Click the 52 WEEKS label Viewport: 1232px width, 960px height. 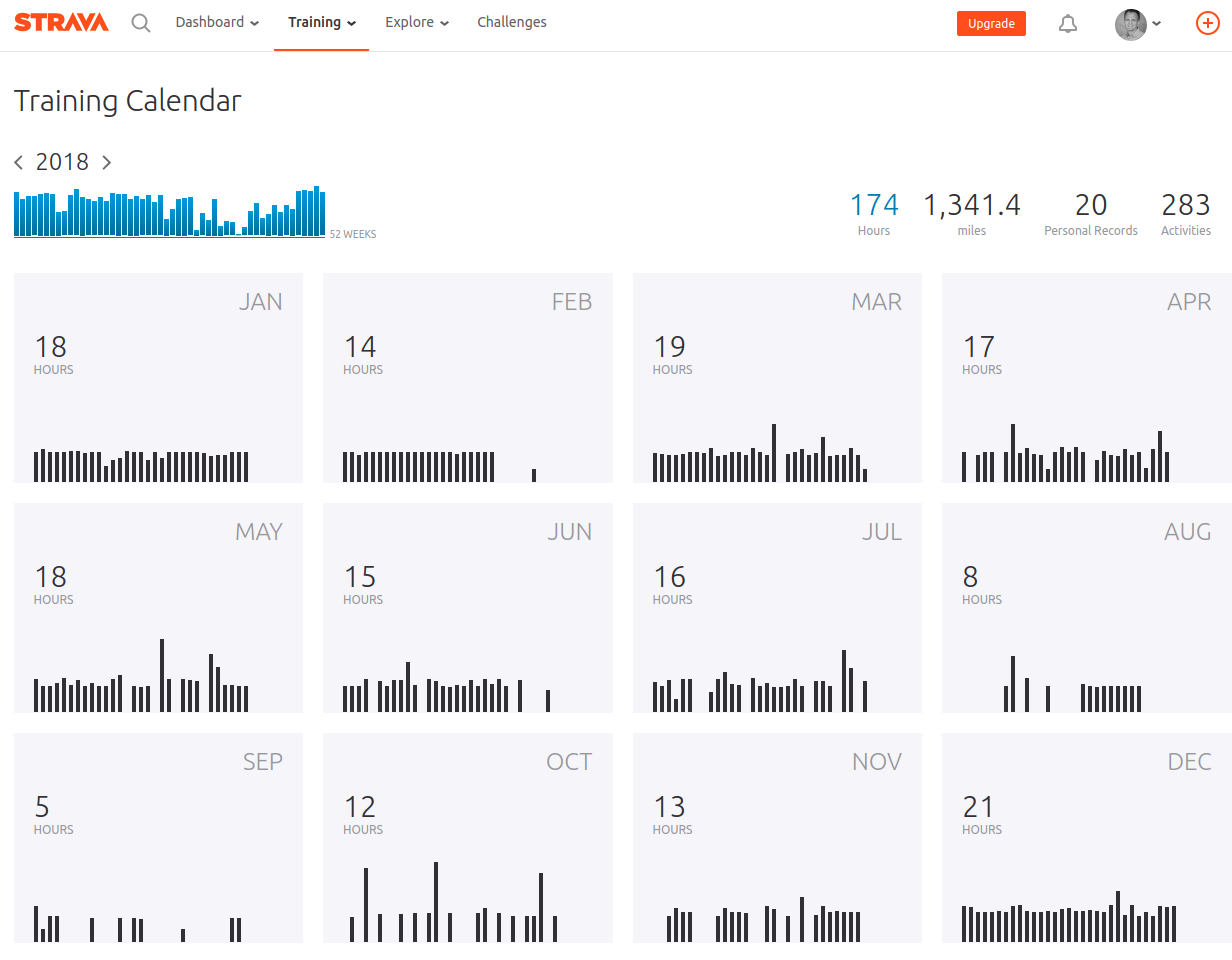tap(353, 234)
